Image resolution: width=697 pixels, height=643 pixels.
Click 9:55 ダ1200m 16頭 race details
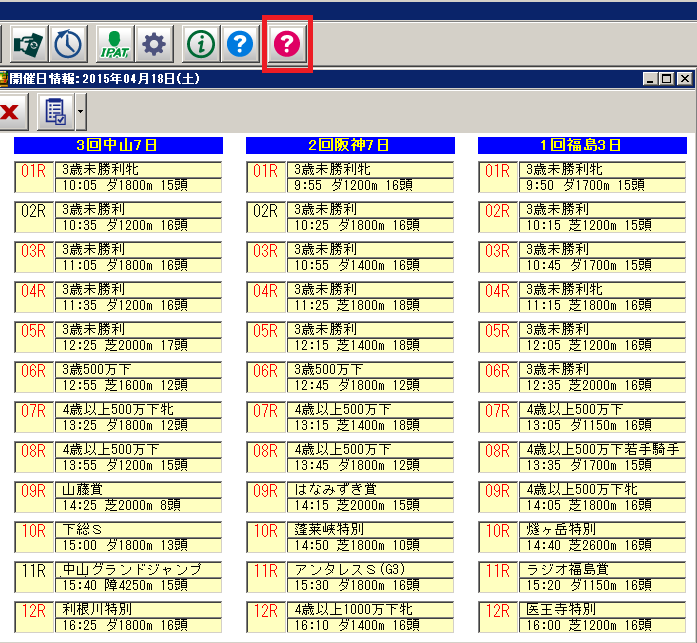(370, 185)
